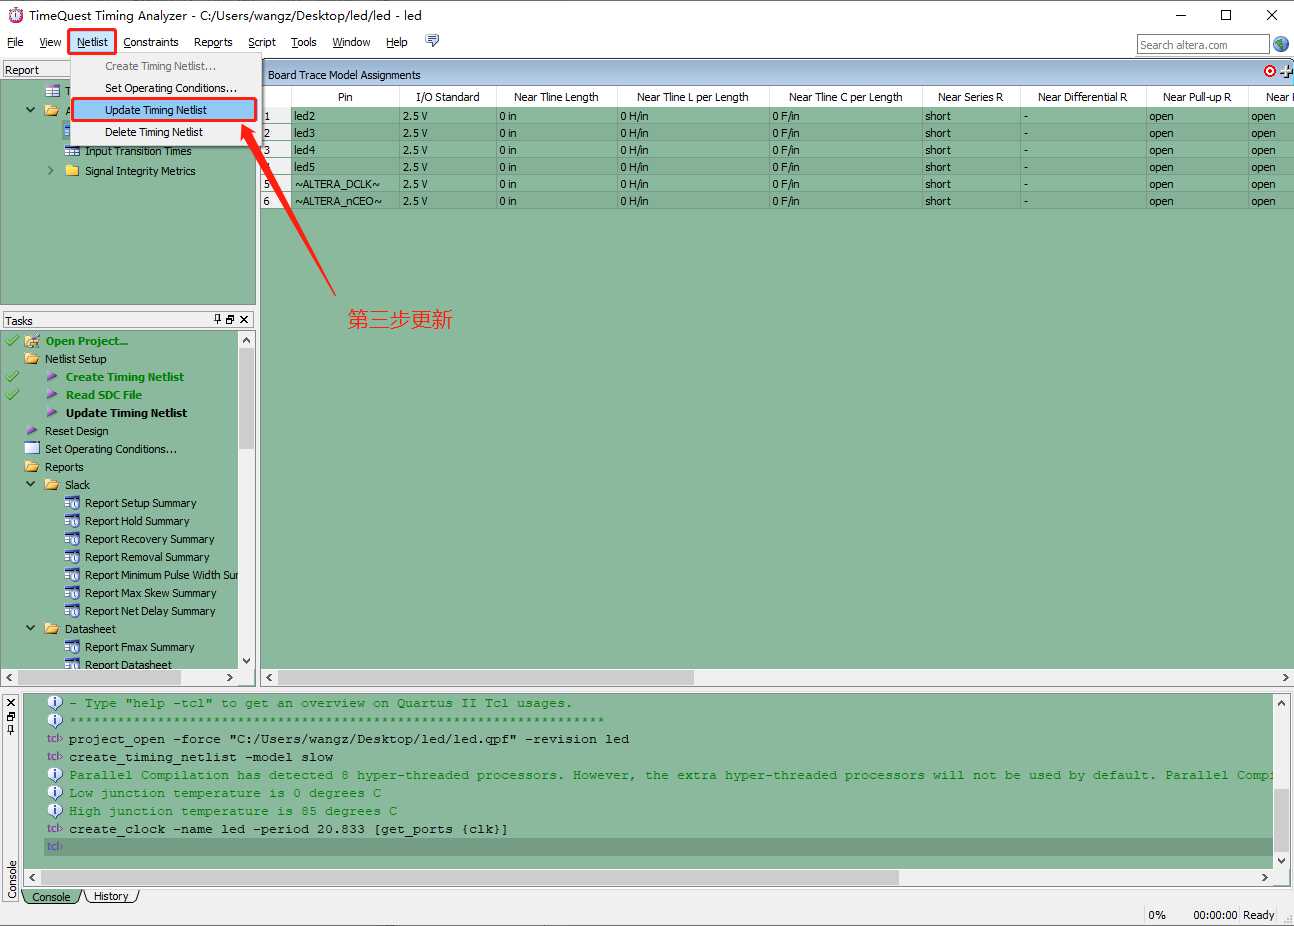Switch to the Console tab
Viewport: 1294px width, 926px height.
[x=51, y=897]
